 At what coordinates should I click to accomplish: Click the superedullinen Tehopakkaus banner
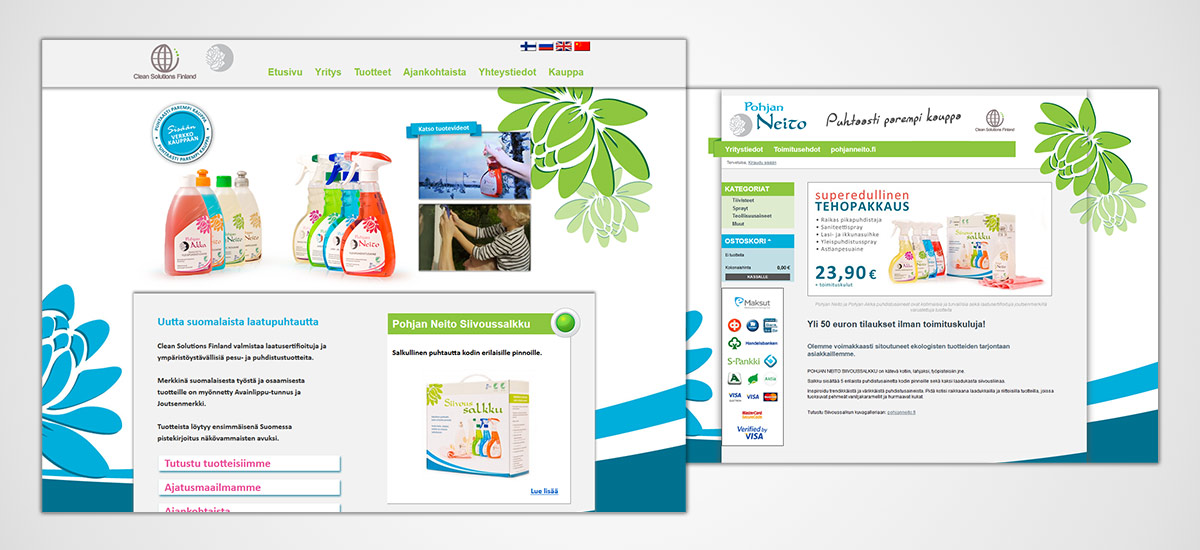[x=929, y=238]
